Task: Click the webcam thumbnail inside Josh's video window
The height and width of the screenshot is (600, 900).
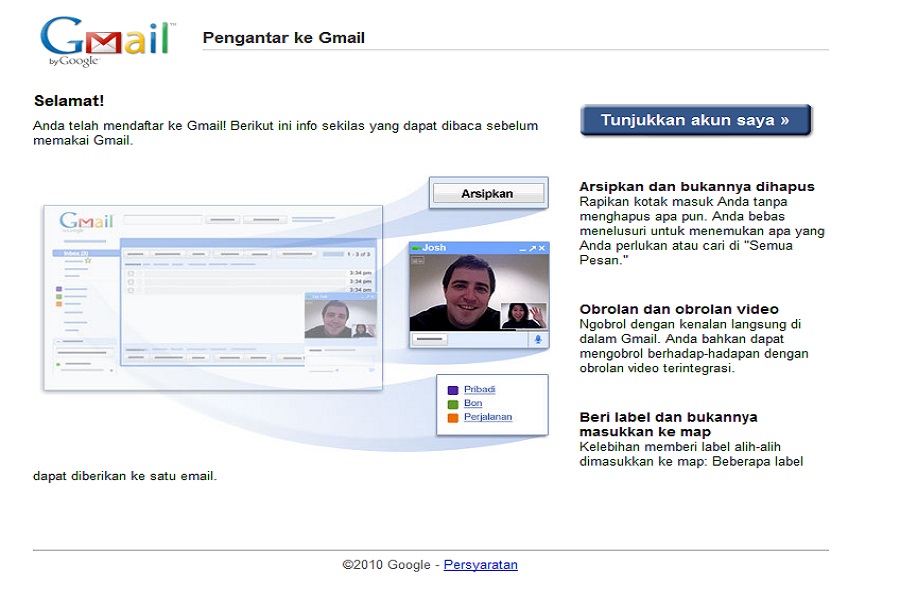Action: tap(524, 315)
